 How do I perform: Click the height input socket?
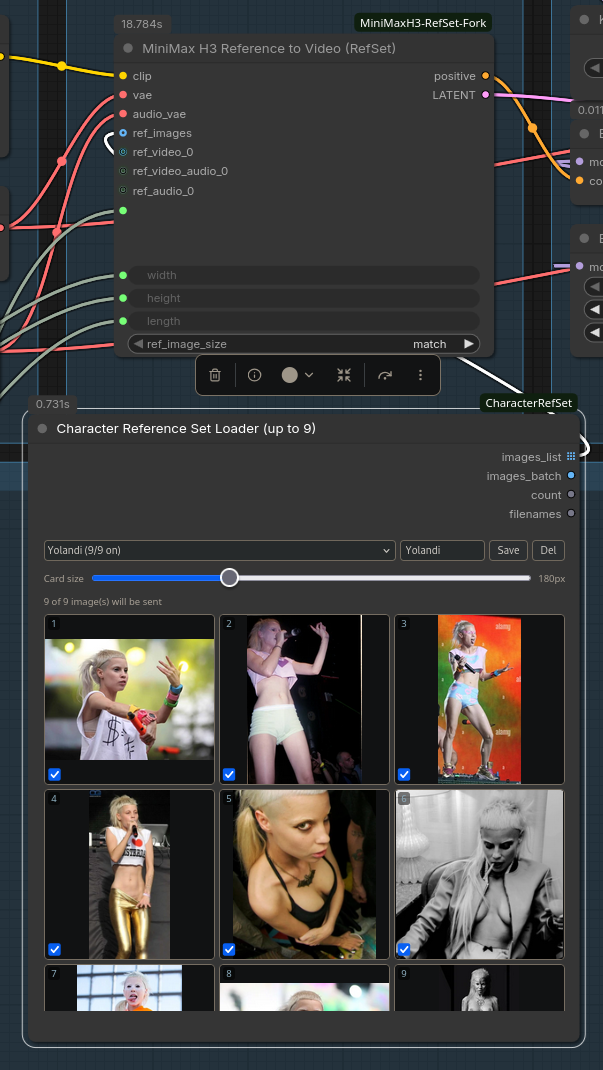tap(123, 298)
